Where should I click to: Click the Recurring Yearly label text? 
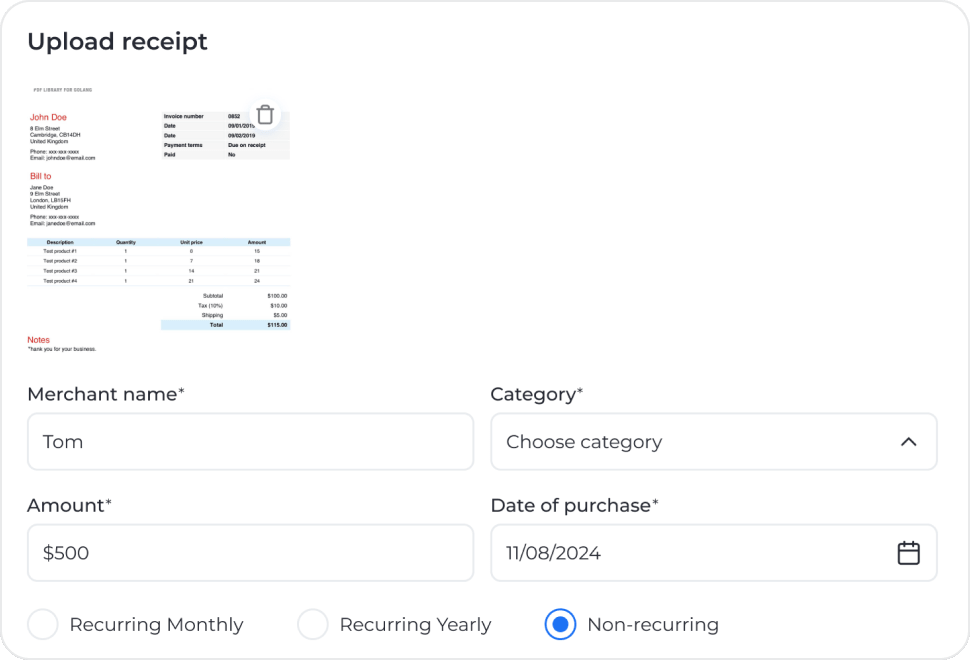[x=415, y=625]
